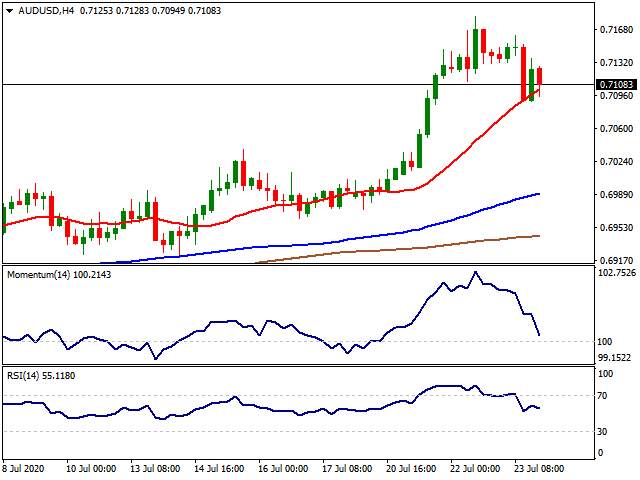Screen dimensions: 640x480
Task: Select the tall green candle topping near 0.71680
Action: click(475, 49)
